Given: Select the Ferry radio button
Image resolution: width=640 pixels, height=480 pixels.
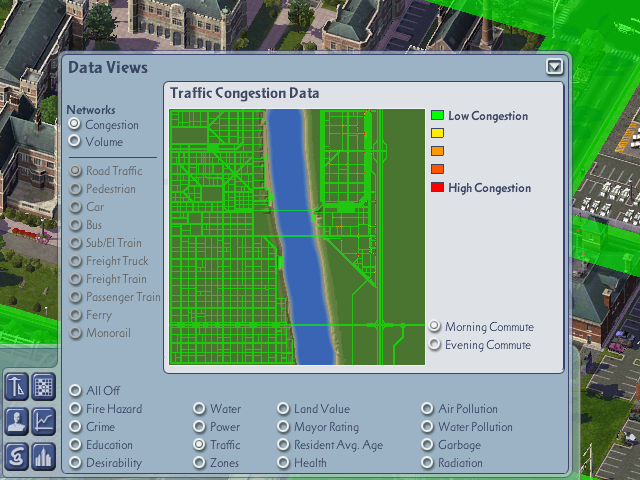Looking at the screenshot, I should click(x=75, y=315).
